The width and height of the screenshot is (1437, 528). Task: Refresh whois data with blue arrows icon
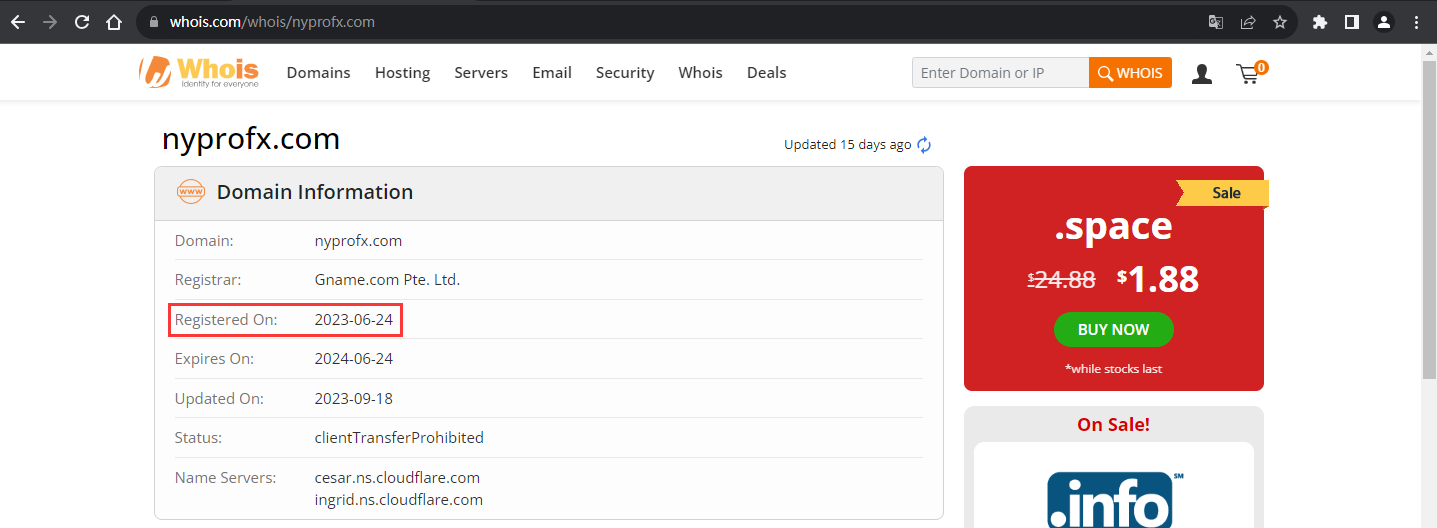924,145
